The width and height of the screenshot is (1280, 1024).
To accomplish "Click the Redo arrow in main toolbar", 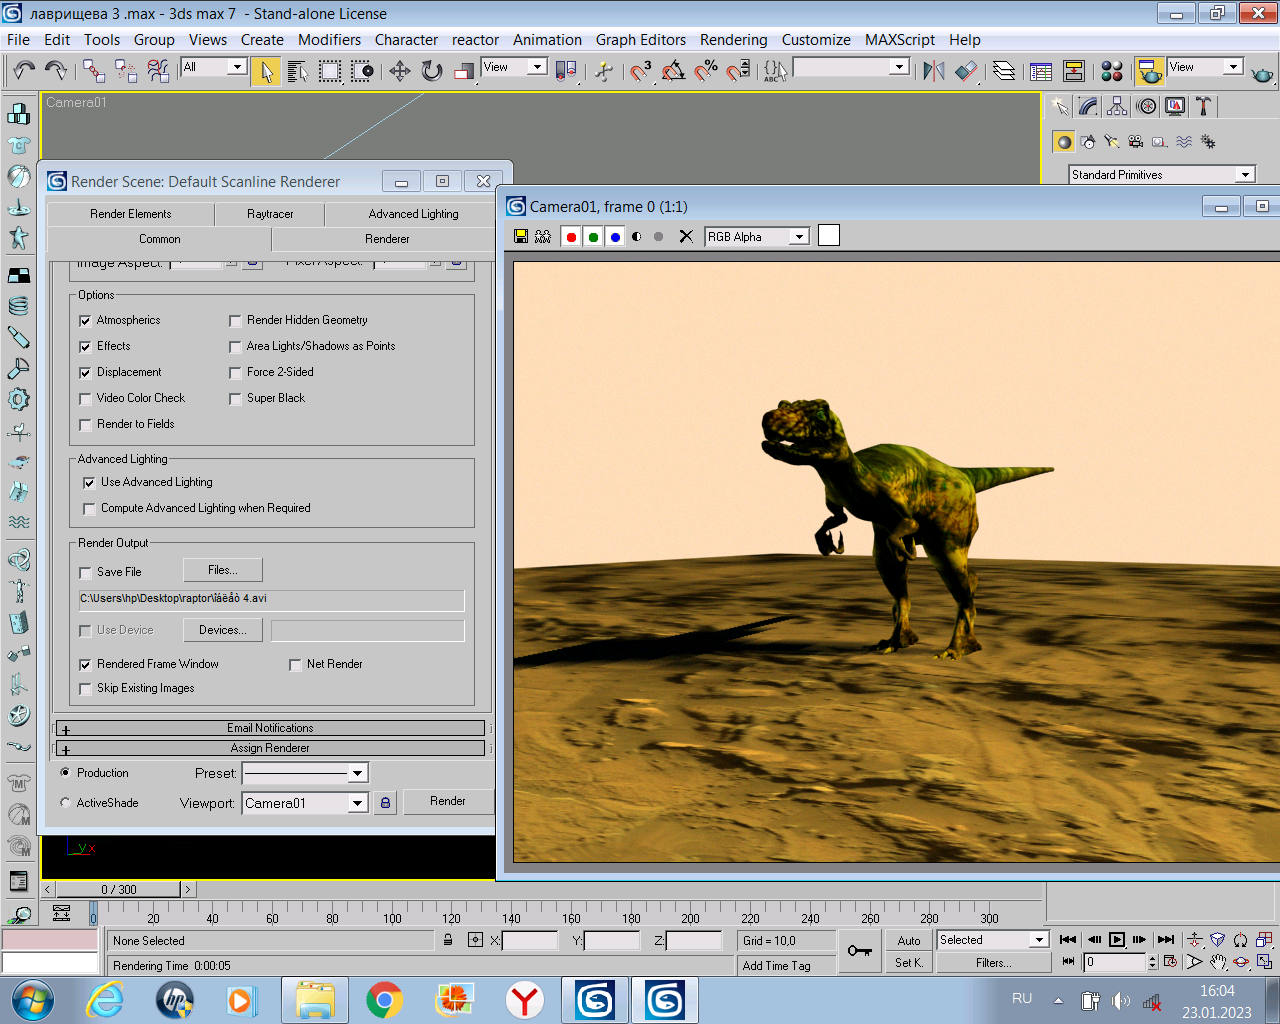I will [56, 70].
